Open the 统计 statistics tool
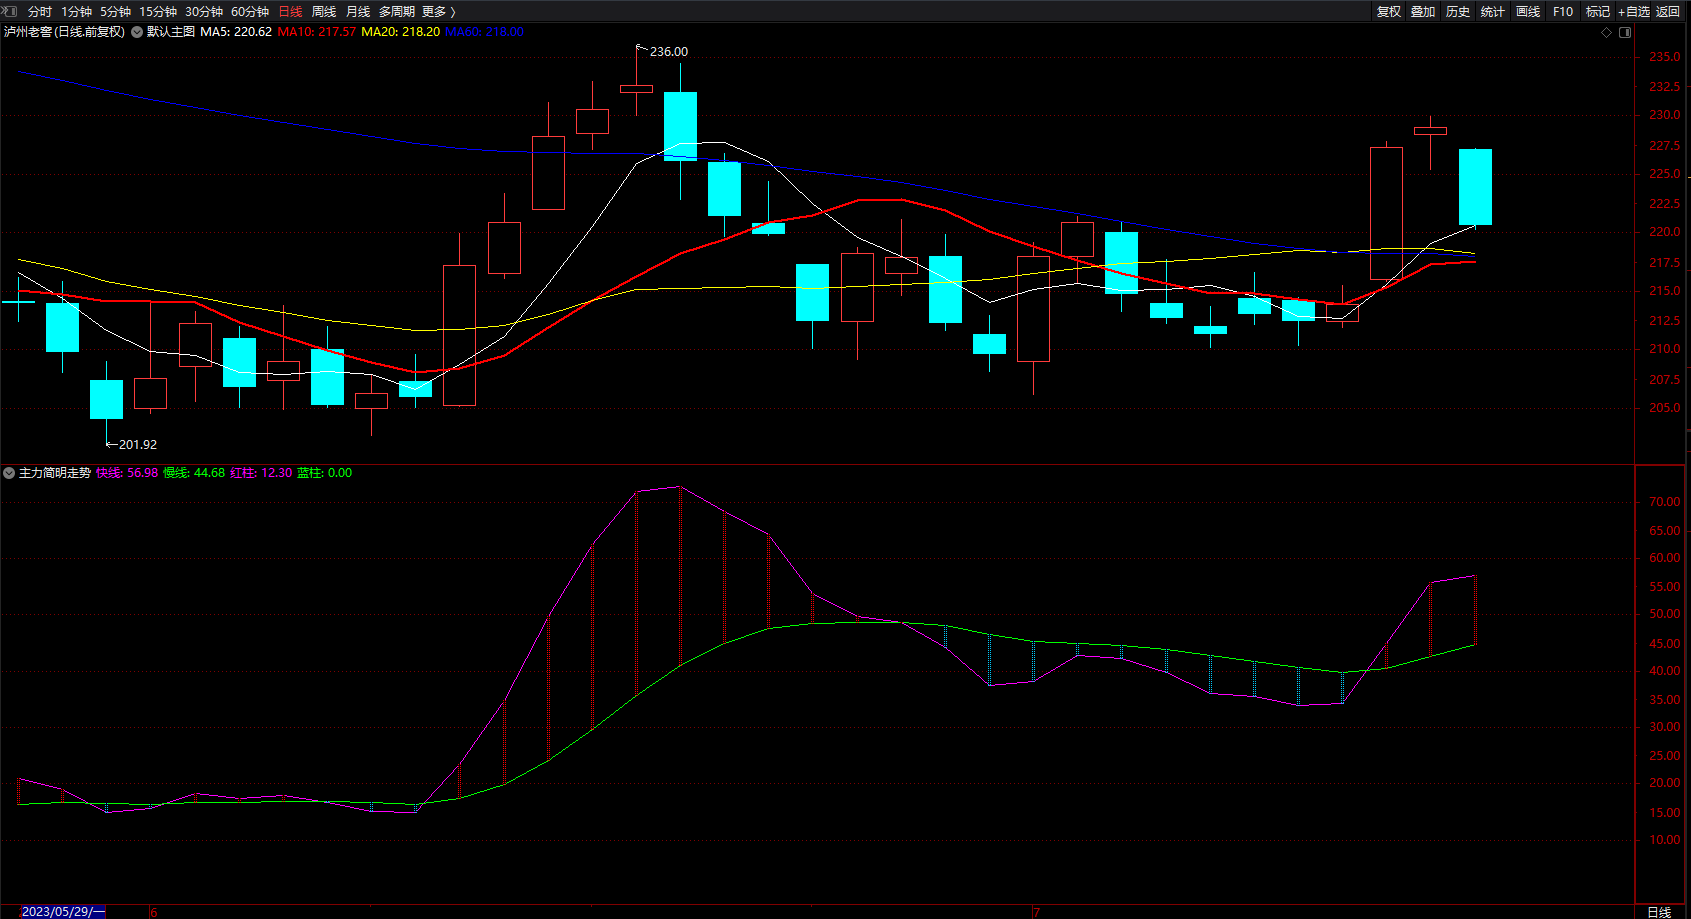Viewport: 1691px width, 919px height. point(1493,12)
